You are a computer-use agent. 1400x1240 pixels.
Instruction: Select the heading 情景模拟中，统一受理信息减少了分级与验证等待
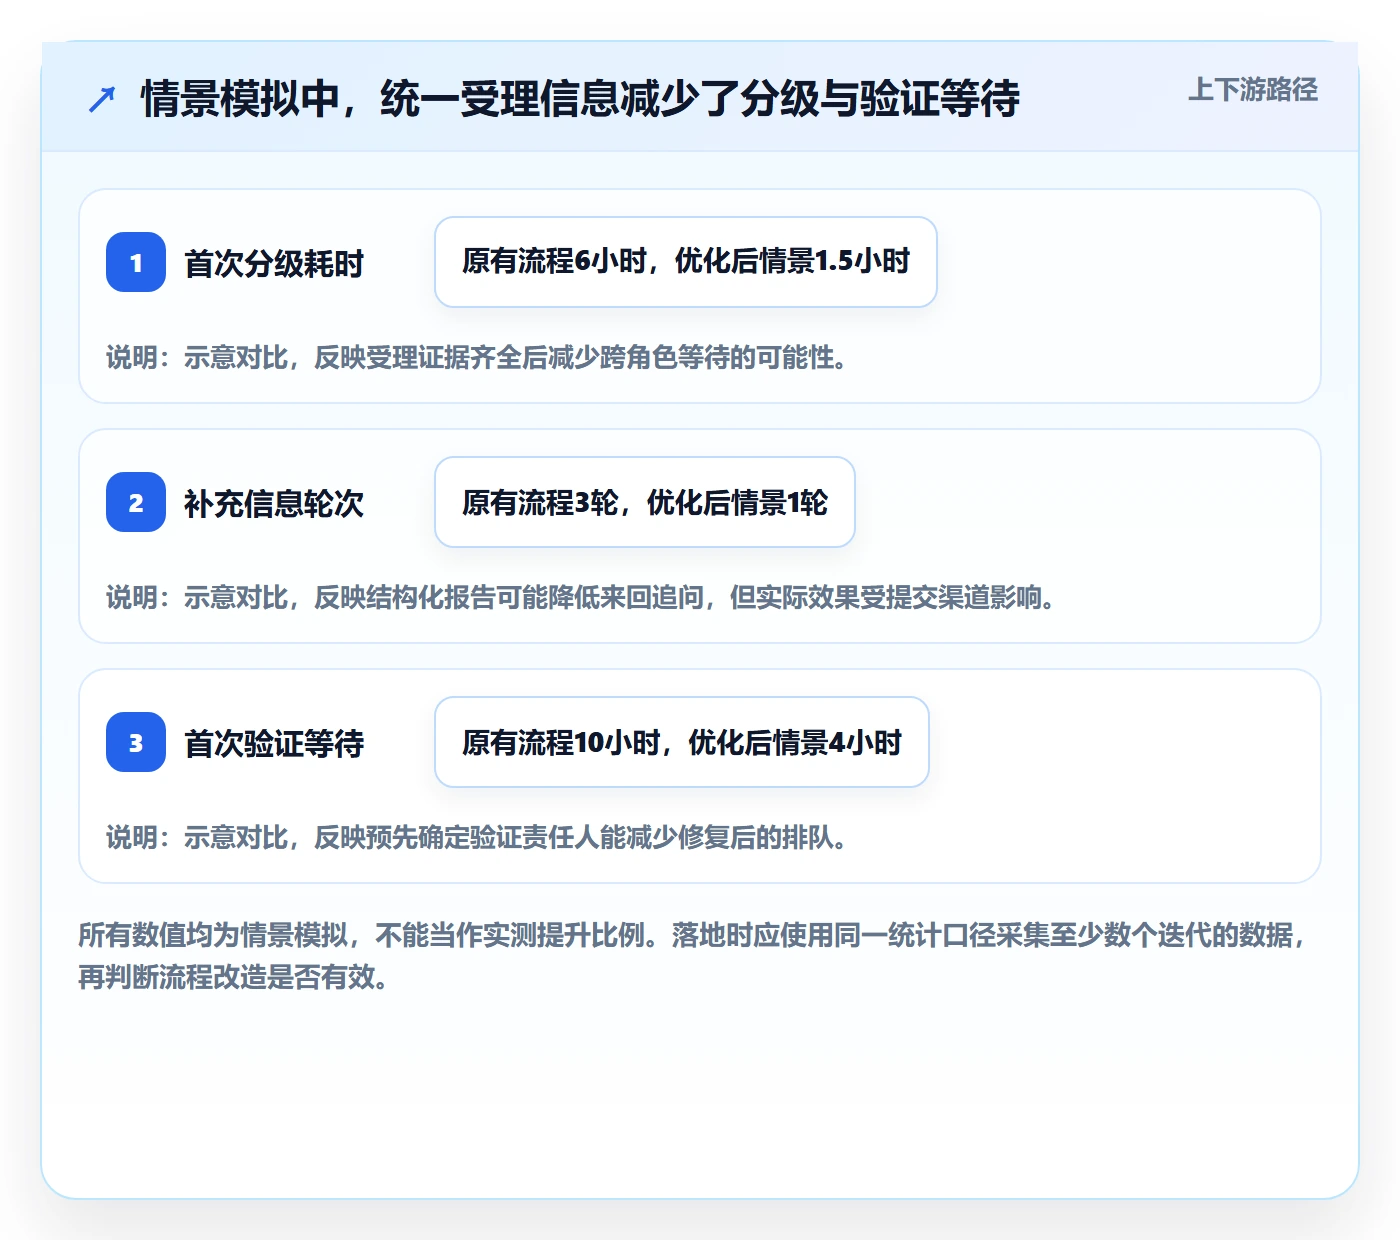(x=580, y=99)
